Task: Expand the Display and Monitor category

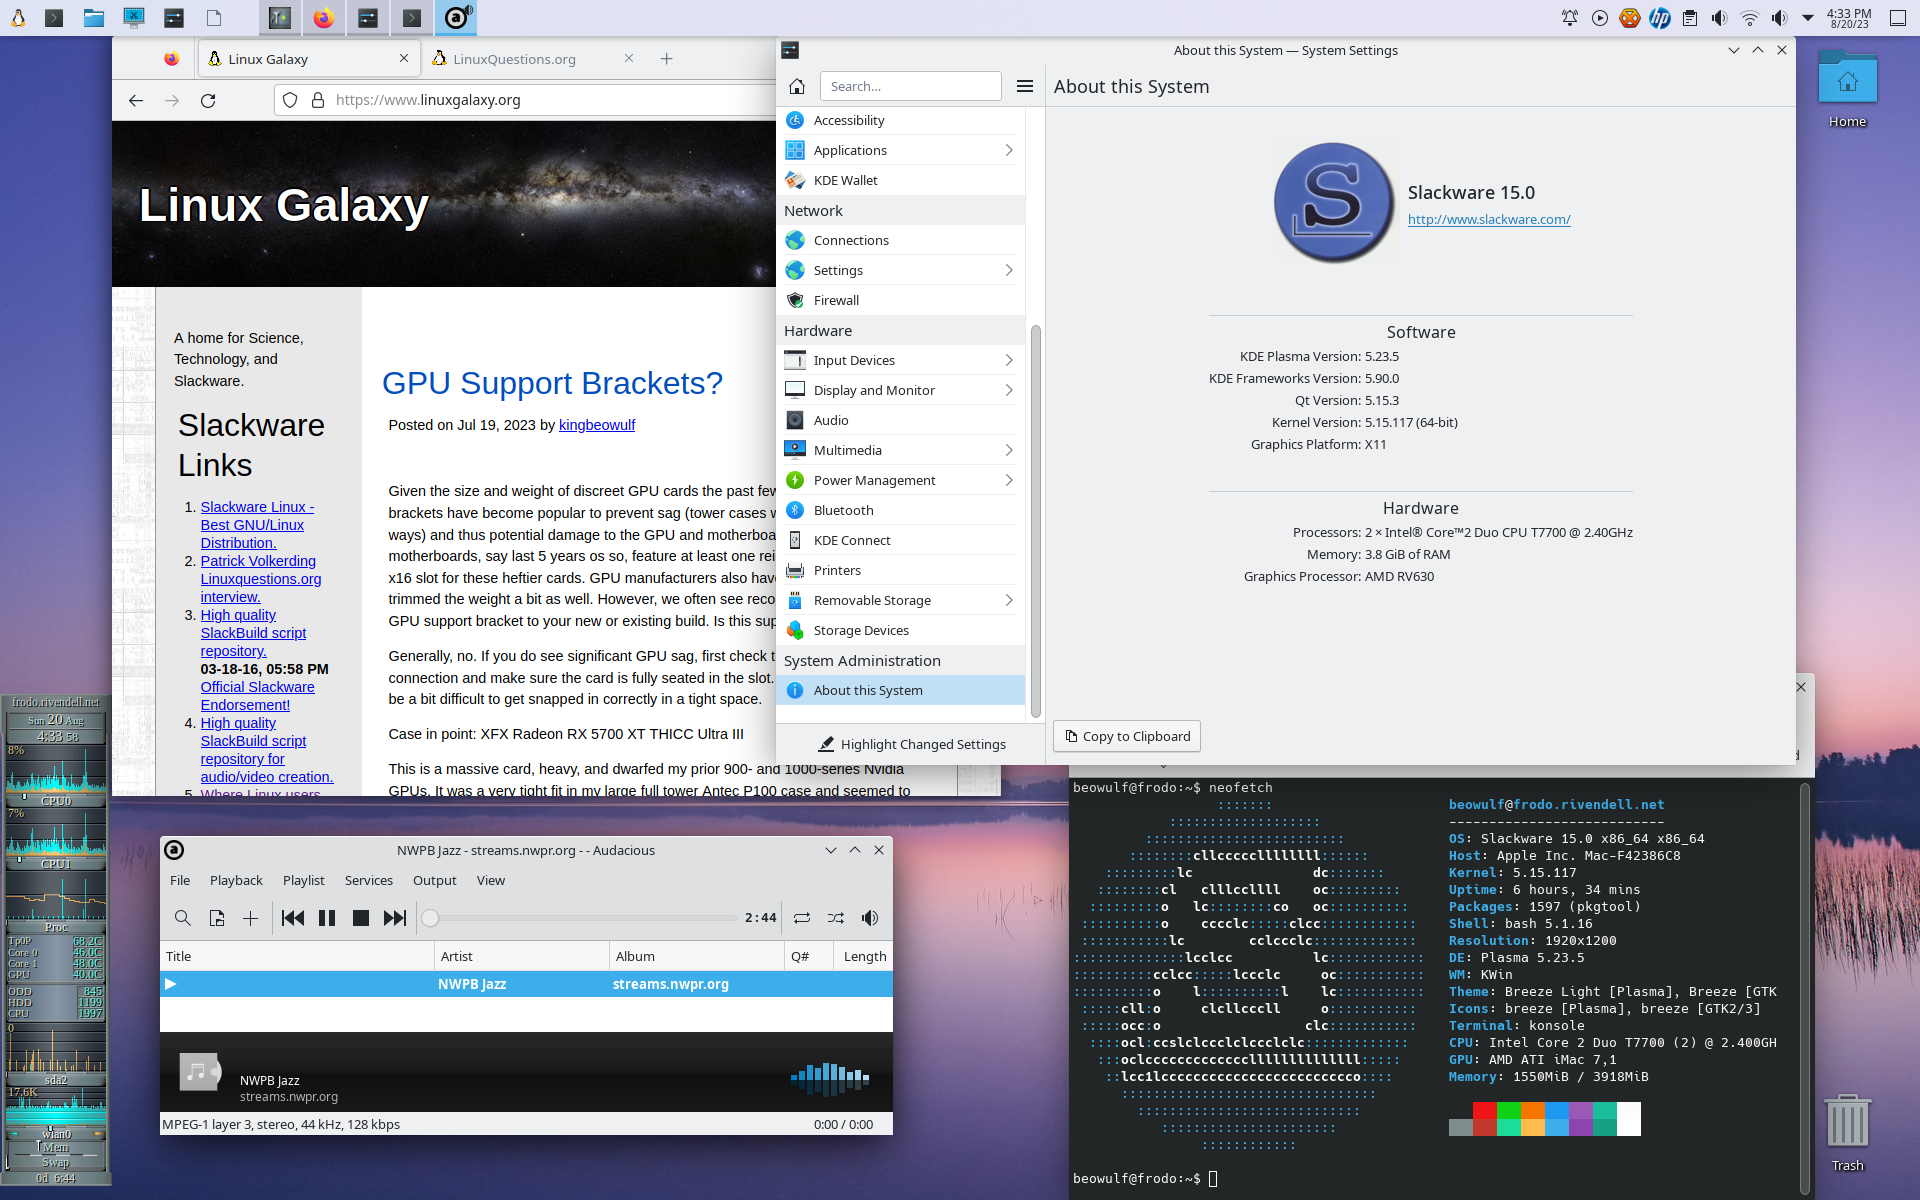Action: pos(874,390)
